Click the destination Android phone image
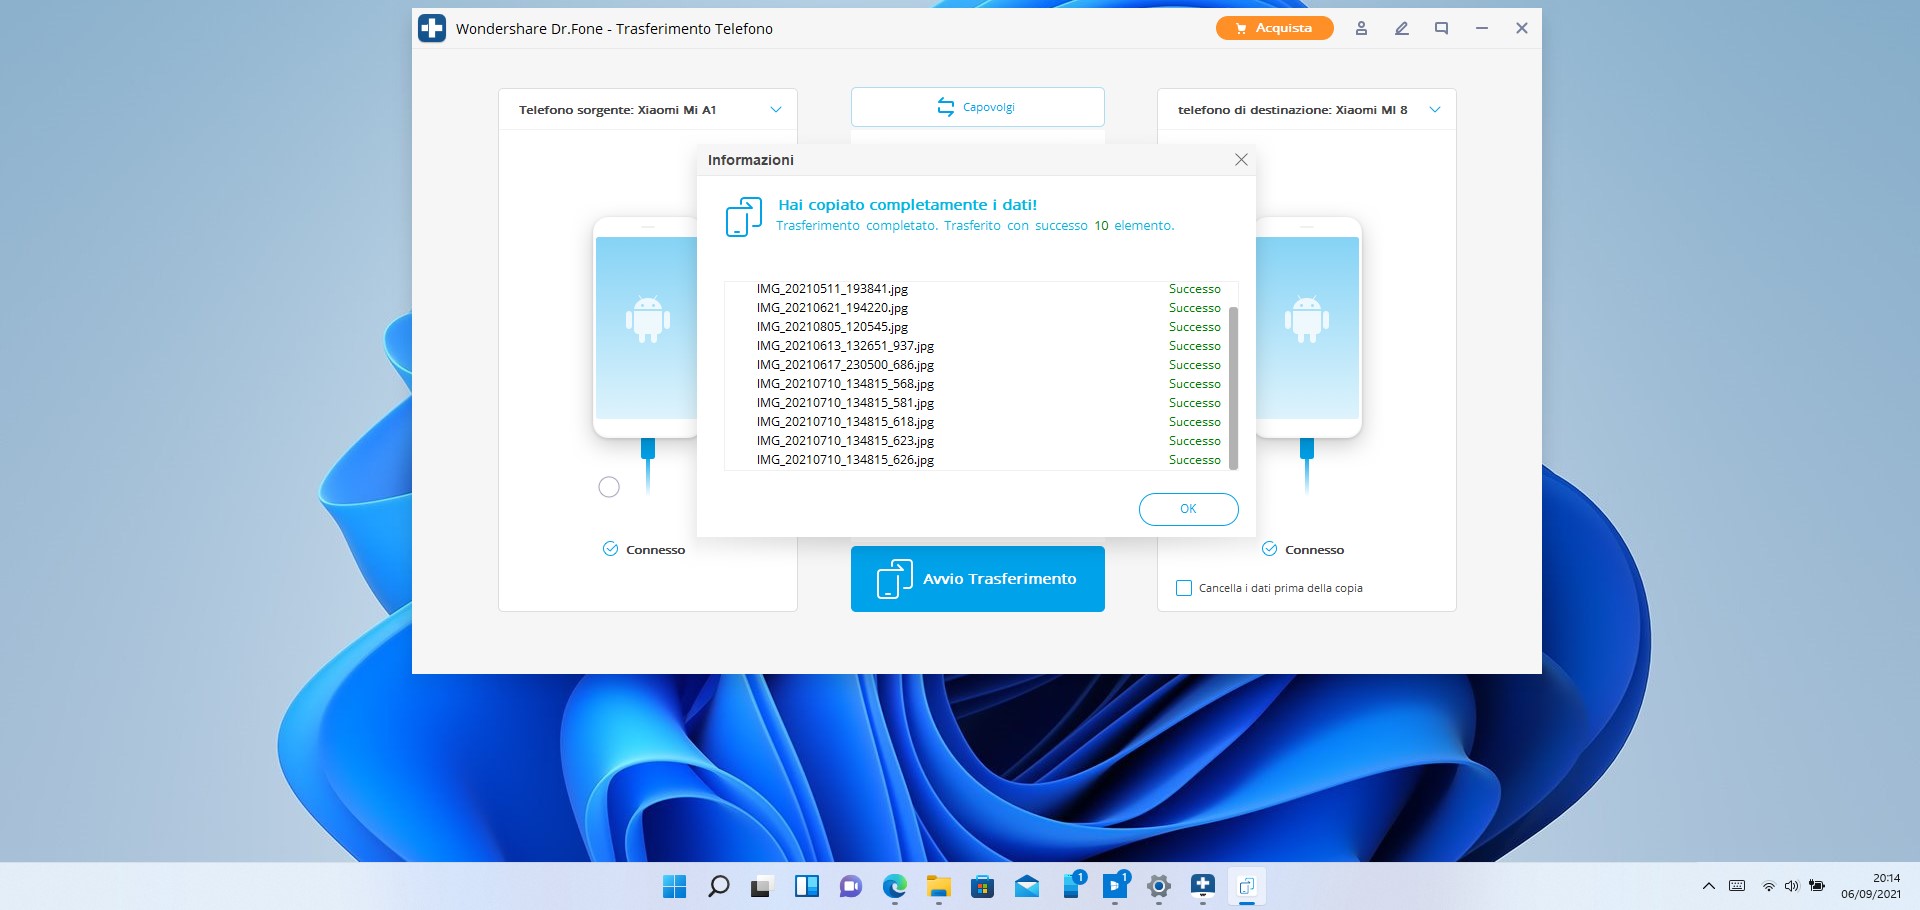 pos(1309,327)
